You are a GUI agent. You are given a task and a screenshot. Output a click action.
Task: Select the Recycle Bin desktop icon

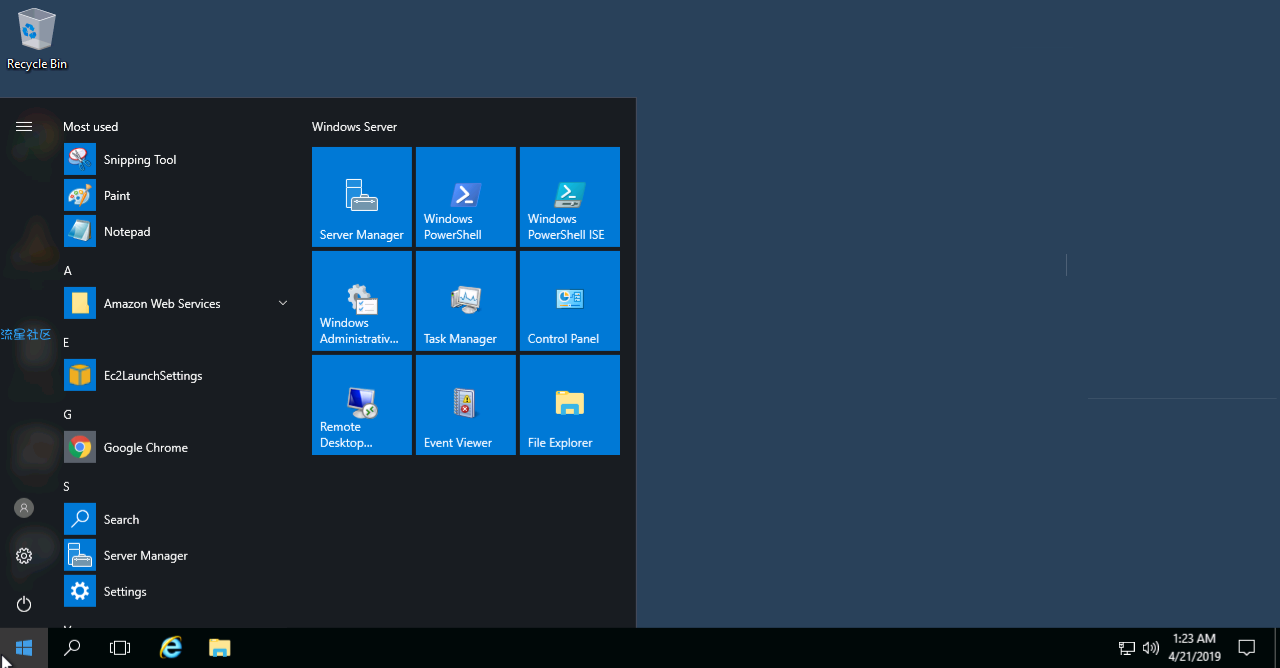point(37,40)
